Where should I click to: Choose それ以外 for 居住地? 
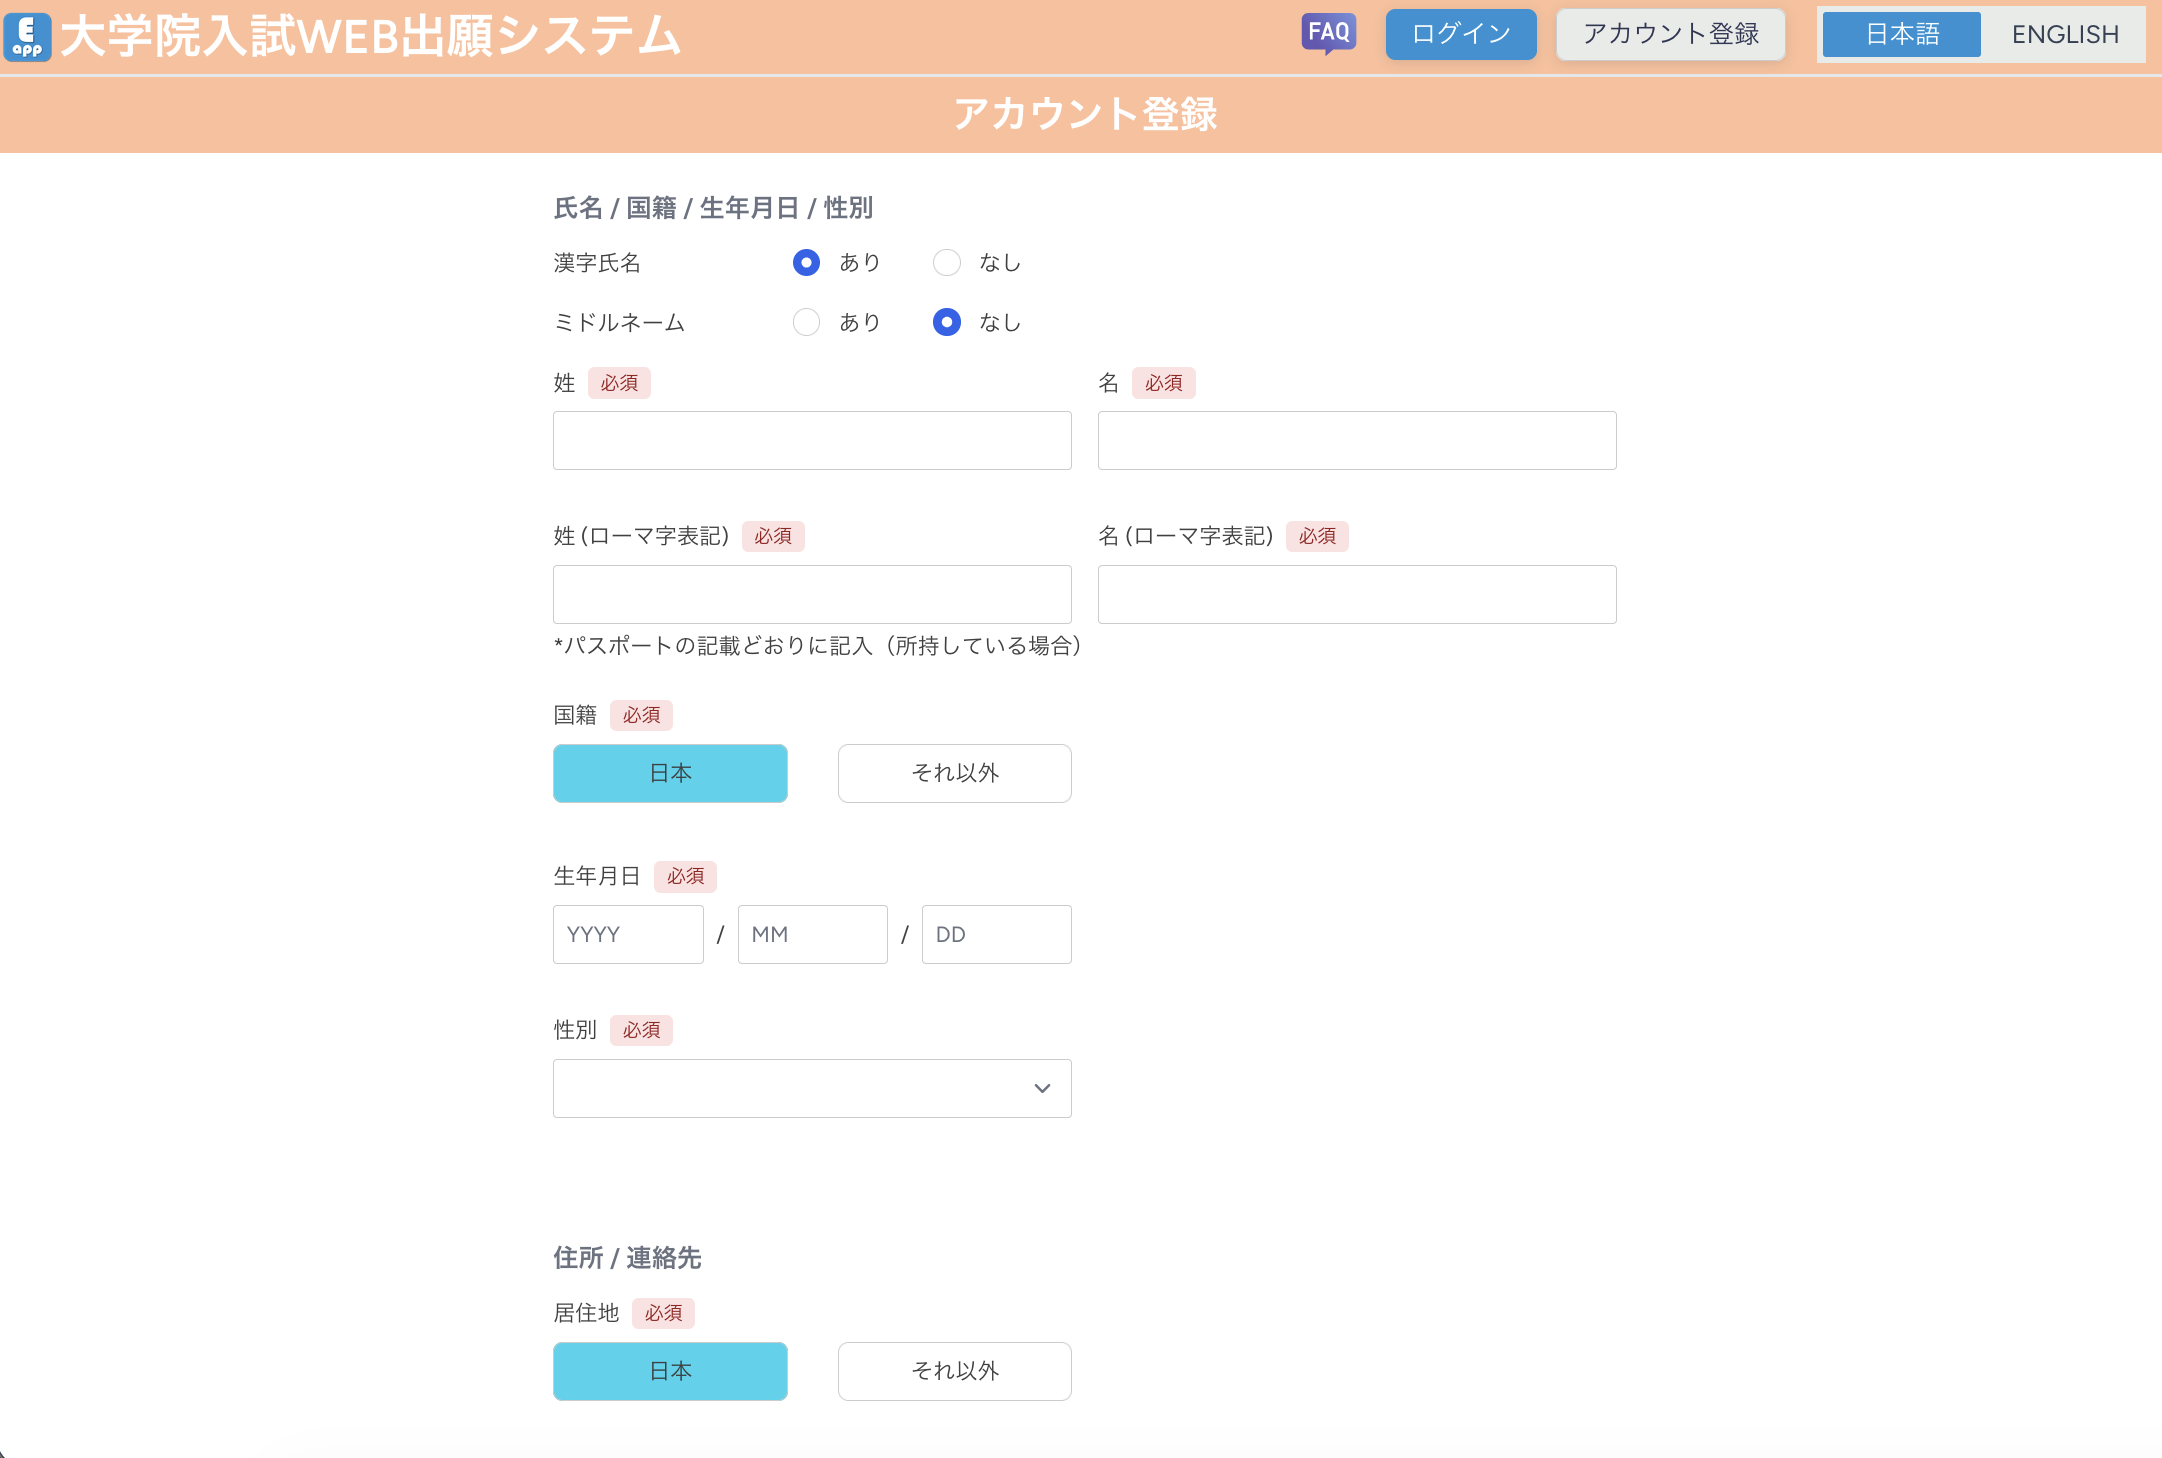point(954,1371)
